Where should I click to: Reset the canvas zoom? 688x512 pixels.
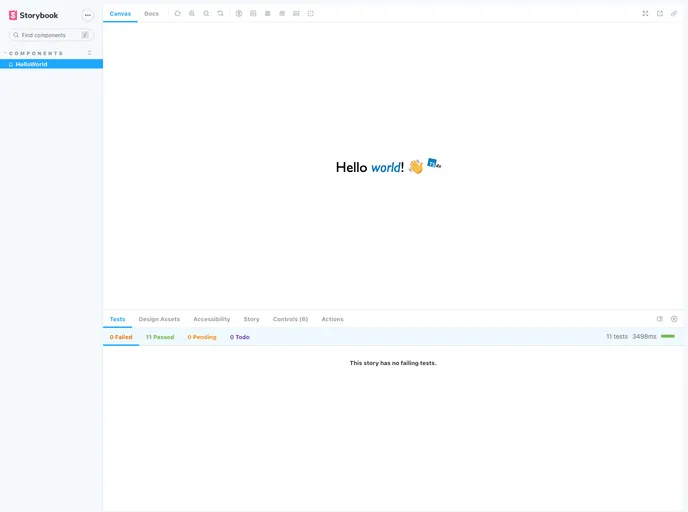(x=220, y=13)
